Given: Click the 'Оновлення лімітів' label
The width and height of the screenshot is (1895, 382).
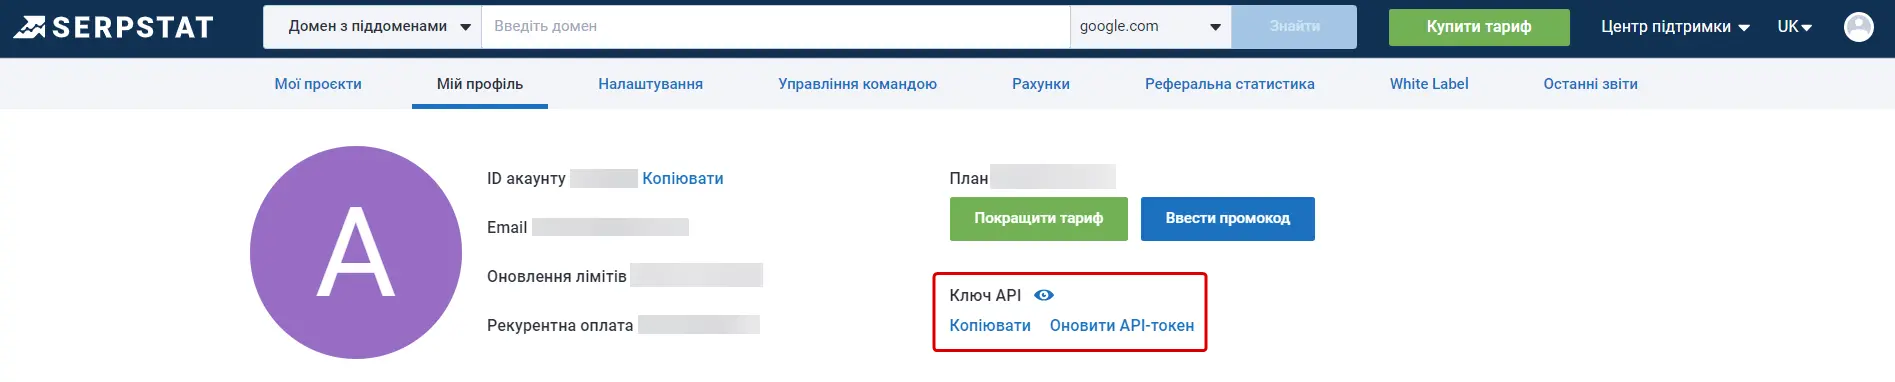Looking at the screenshot, I should (557, 276).
